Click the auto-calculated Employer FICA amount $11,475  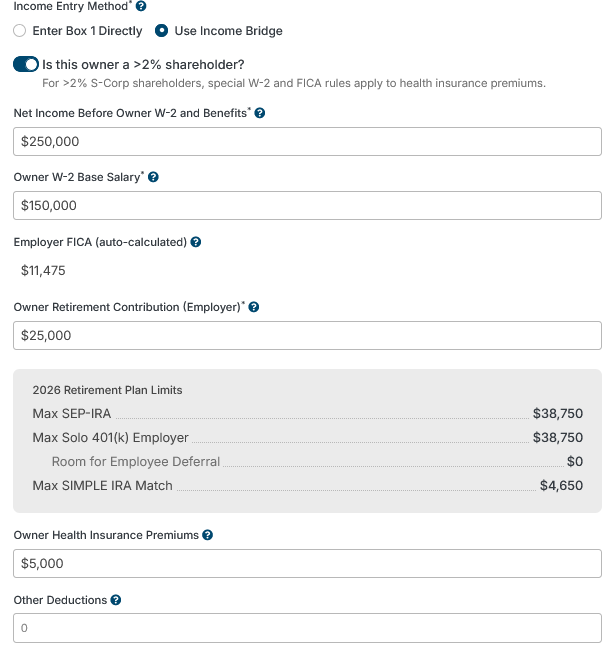(43, 271)
